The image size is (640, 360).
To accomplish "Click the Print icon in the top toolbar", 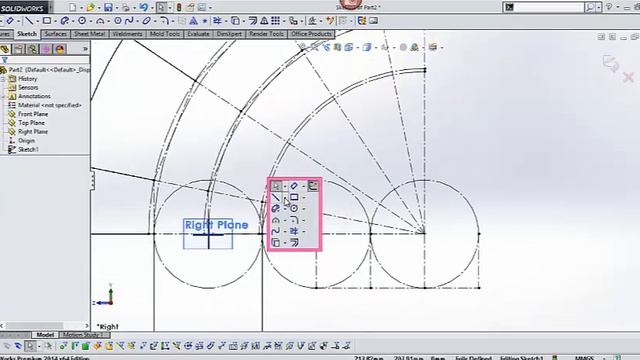I will (126, 7).
